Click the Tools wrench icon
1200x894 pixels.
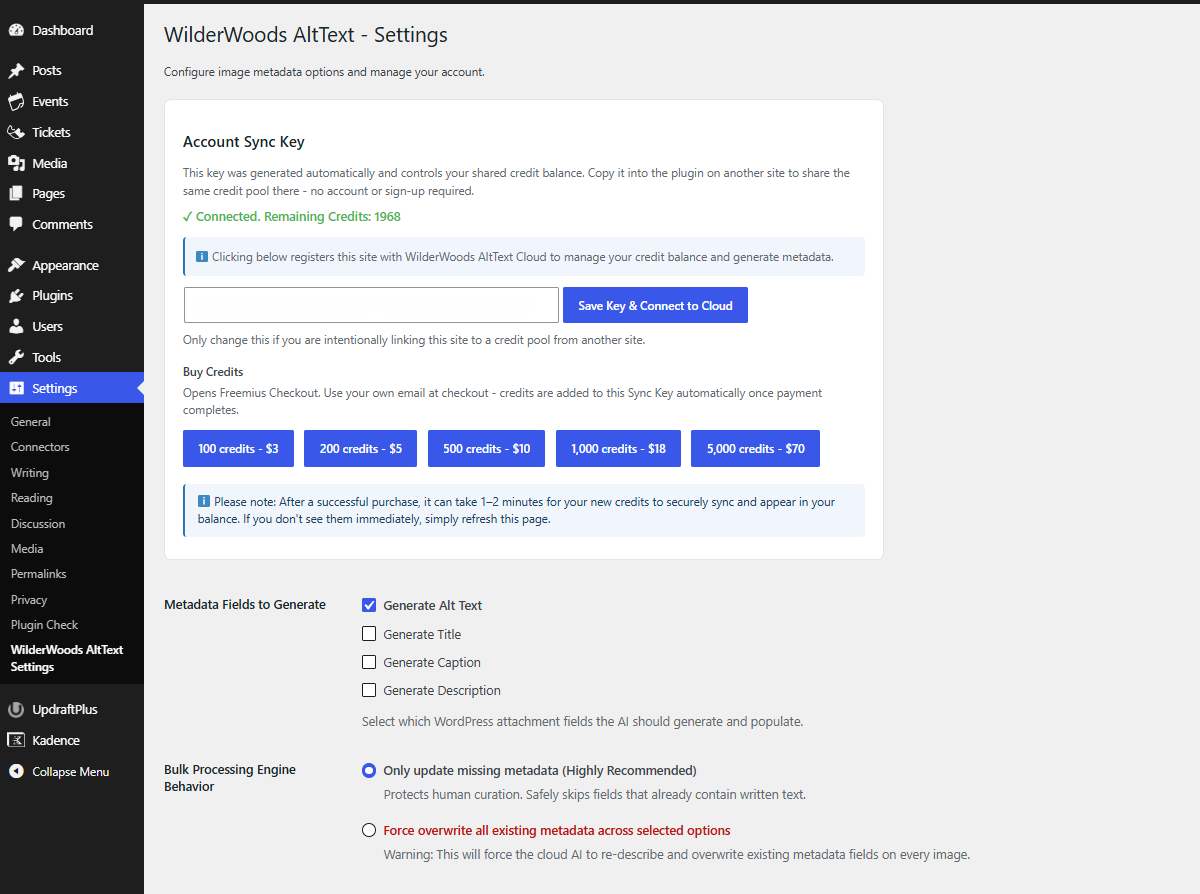coord(16,357)
